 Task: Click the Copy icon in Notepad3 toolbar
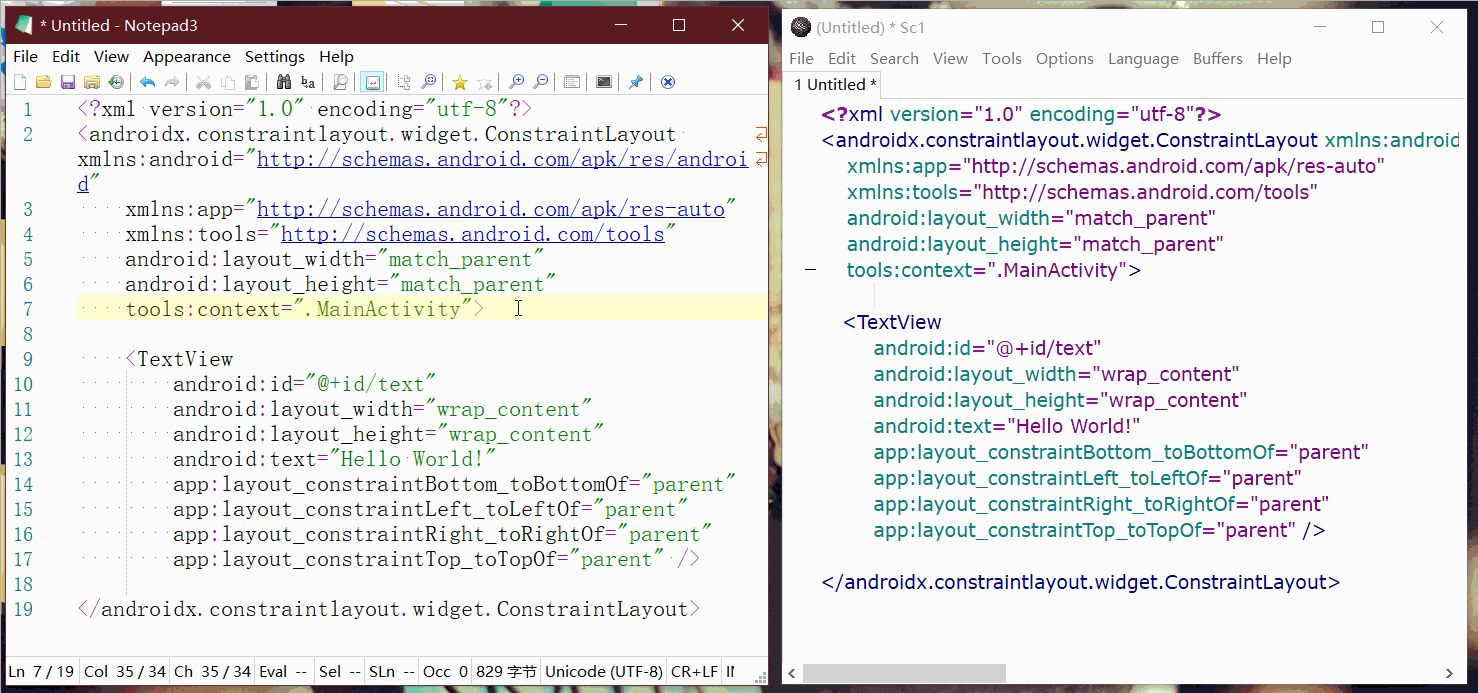[228, 82]
